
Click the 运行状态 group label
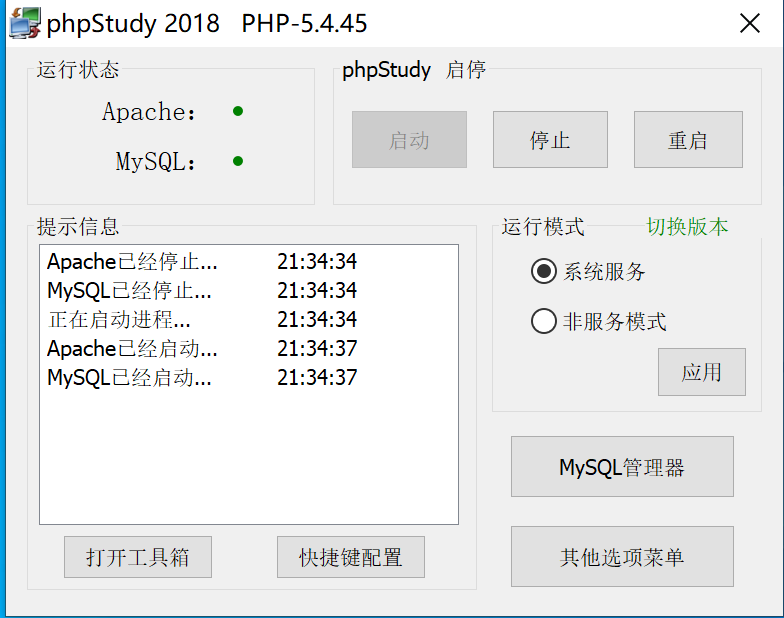78,70
